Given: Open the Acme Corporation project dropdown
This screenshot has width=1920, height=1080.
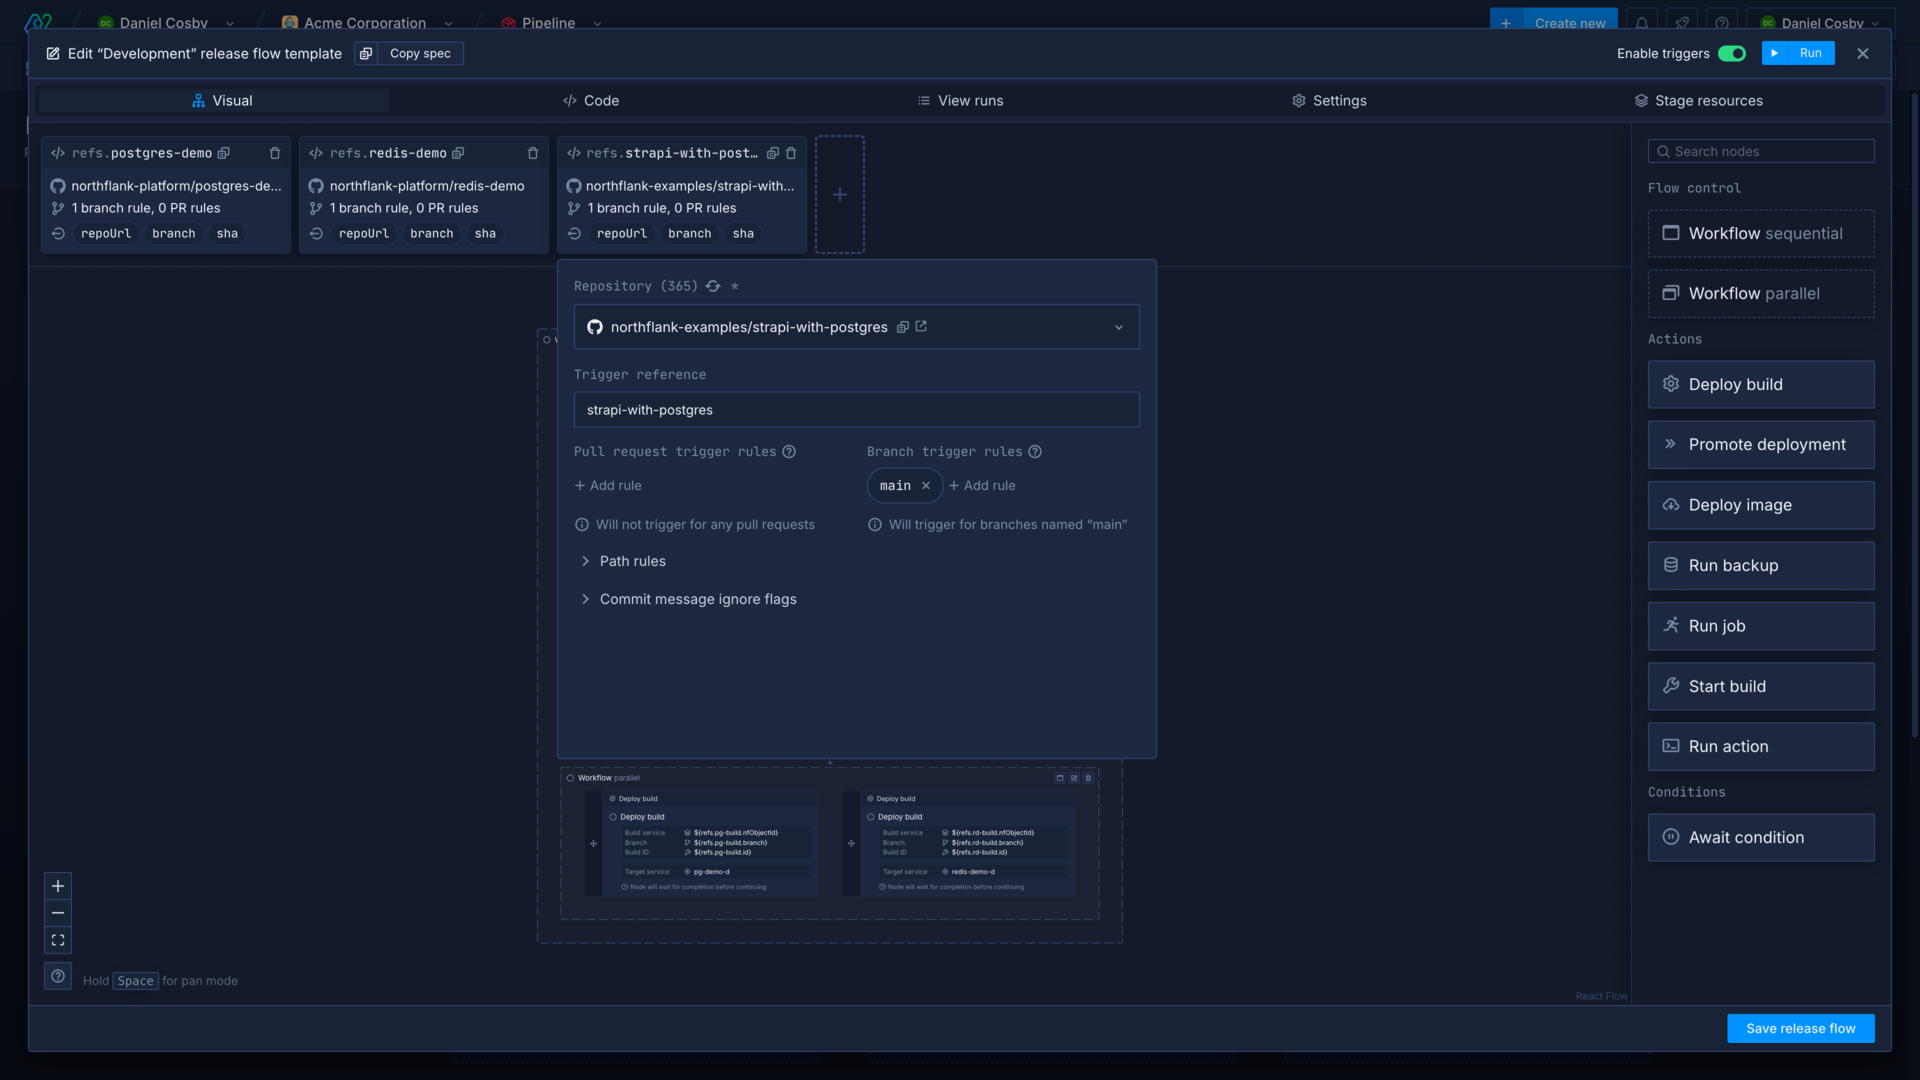Looking at the screenshot, I should coord(448,23).
